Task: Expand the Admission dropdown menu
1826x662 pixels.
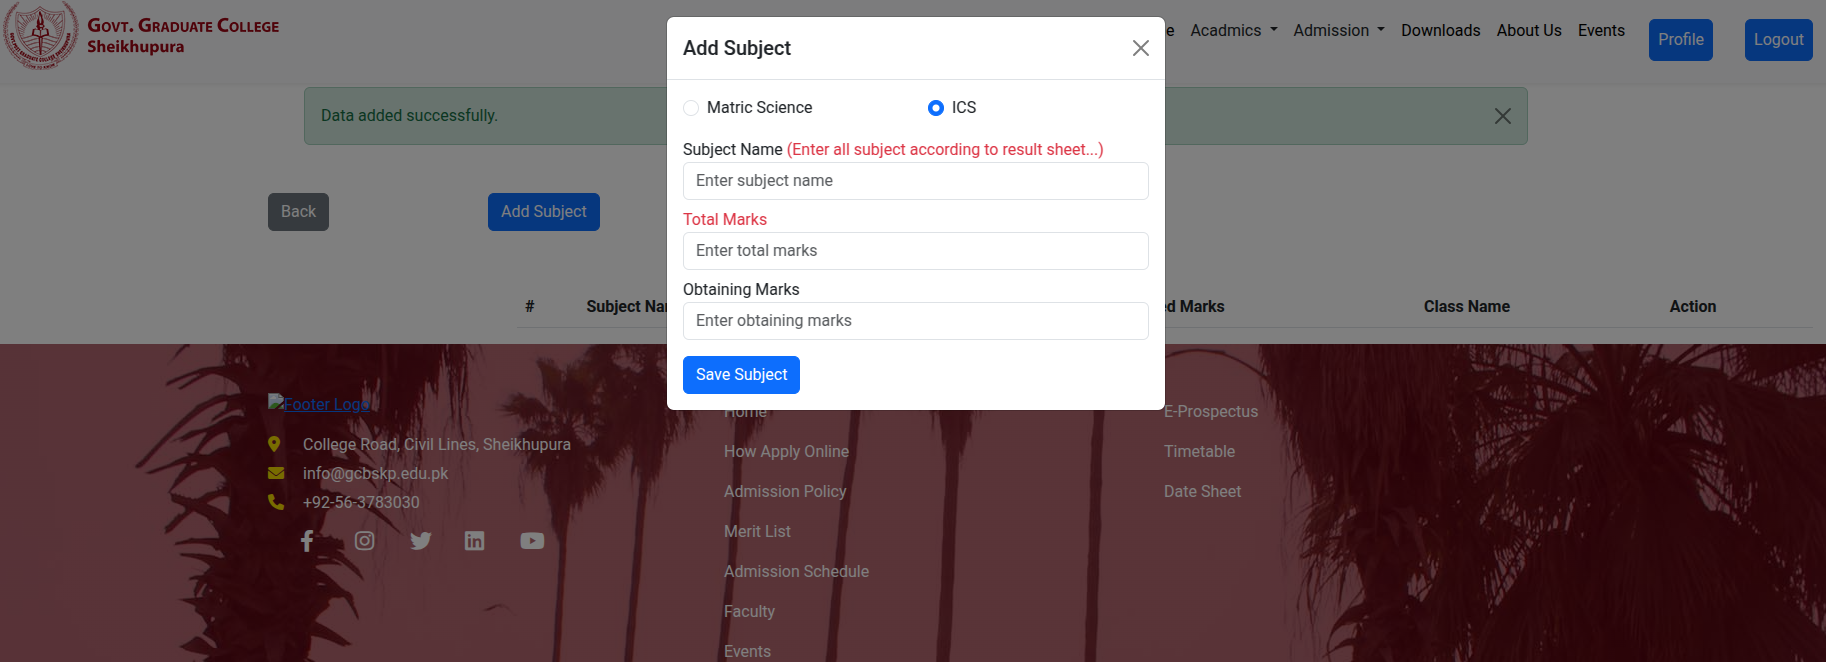Action: coord(1339,31)
